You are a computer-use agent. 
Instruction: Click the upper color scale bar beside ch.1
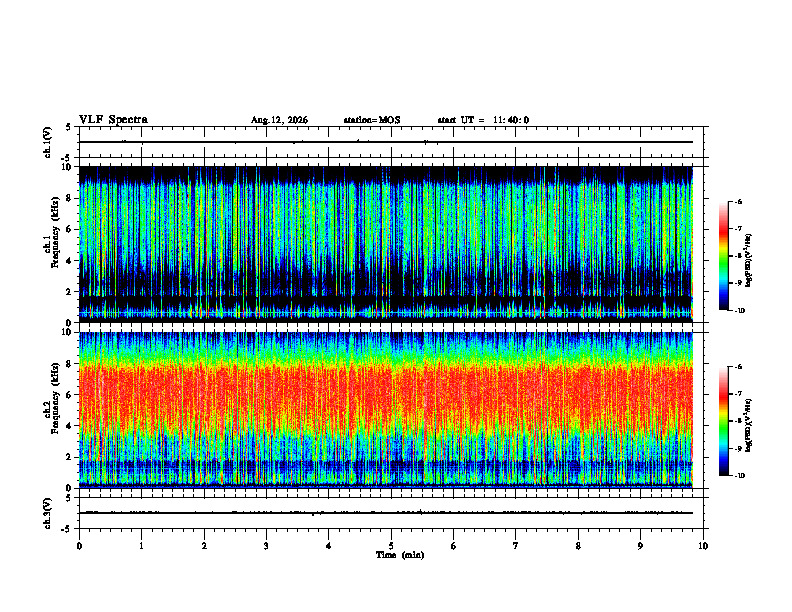[723, 256]
